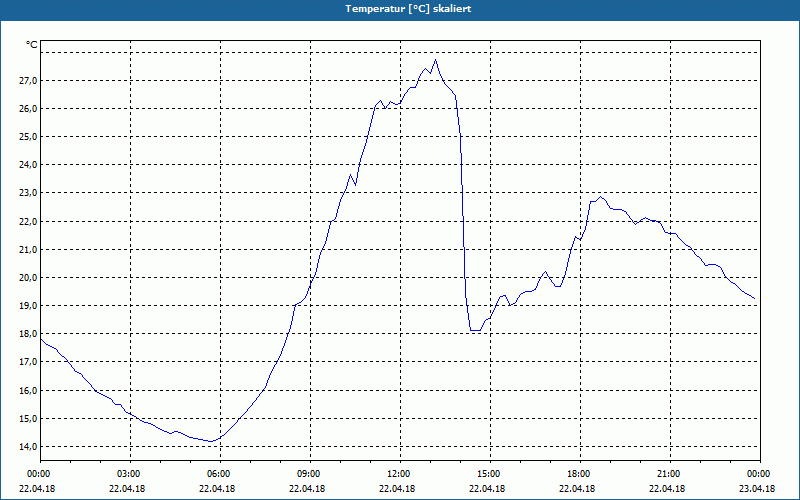This screenshot has width=800, height=500.
Task: Click the 18,0 axis label
Action: tap(28, 334)
